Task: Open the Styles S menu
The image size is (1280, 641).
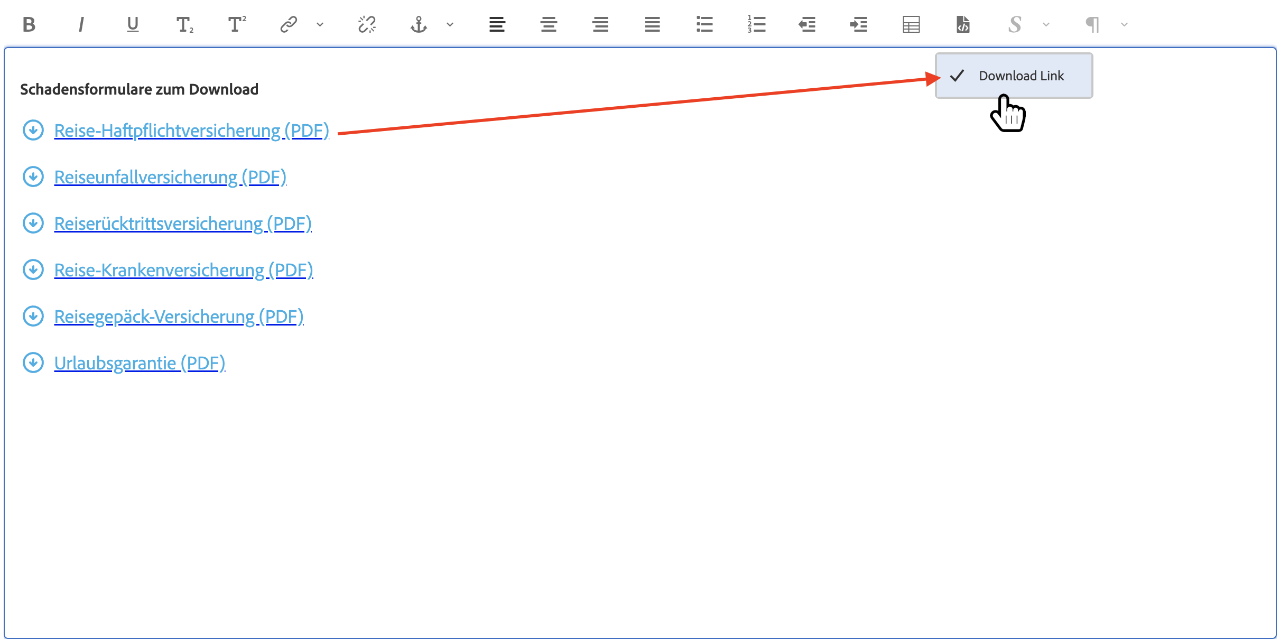Action: pyautogui.click(x=1015, y=25)
